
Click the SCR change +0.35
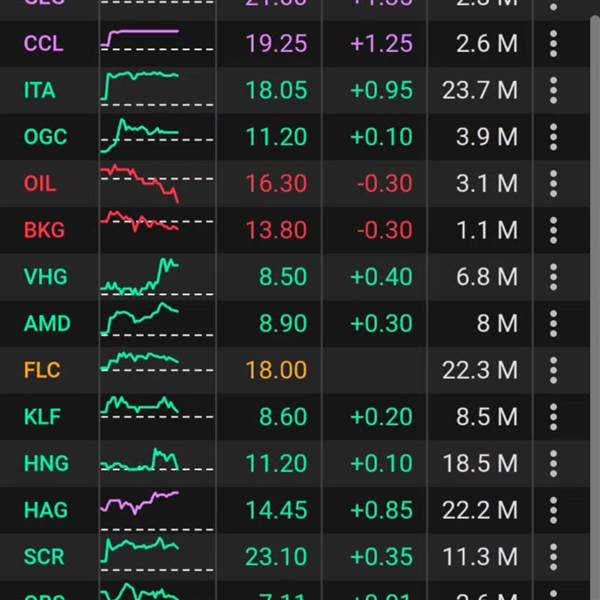[x=382, y=557]
